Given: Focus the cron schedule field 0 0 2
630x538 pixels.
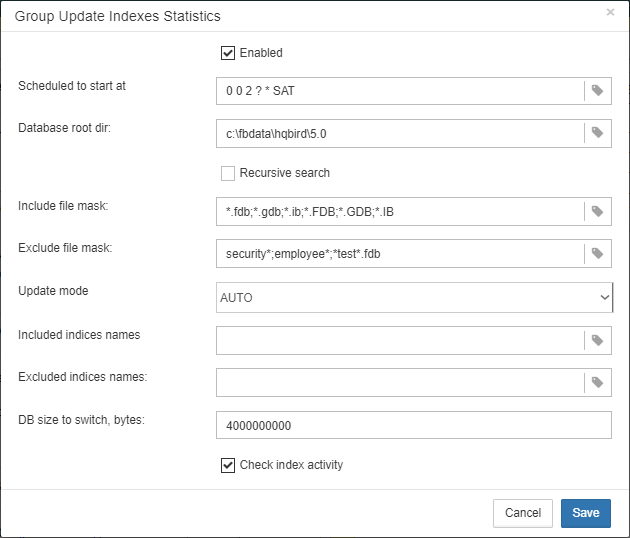Looking at the screenshot, I should click(x=400, y=91).
